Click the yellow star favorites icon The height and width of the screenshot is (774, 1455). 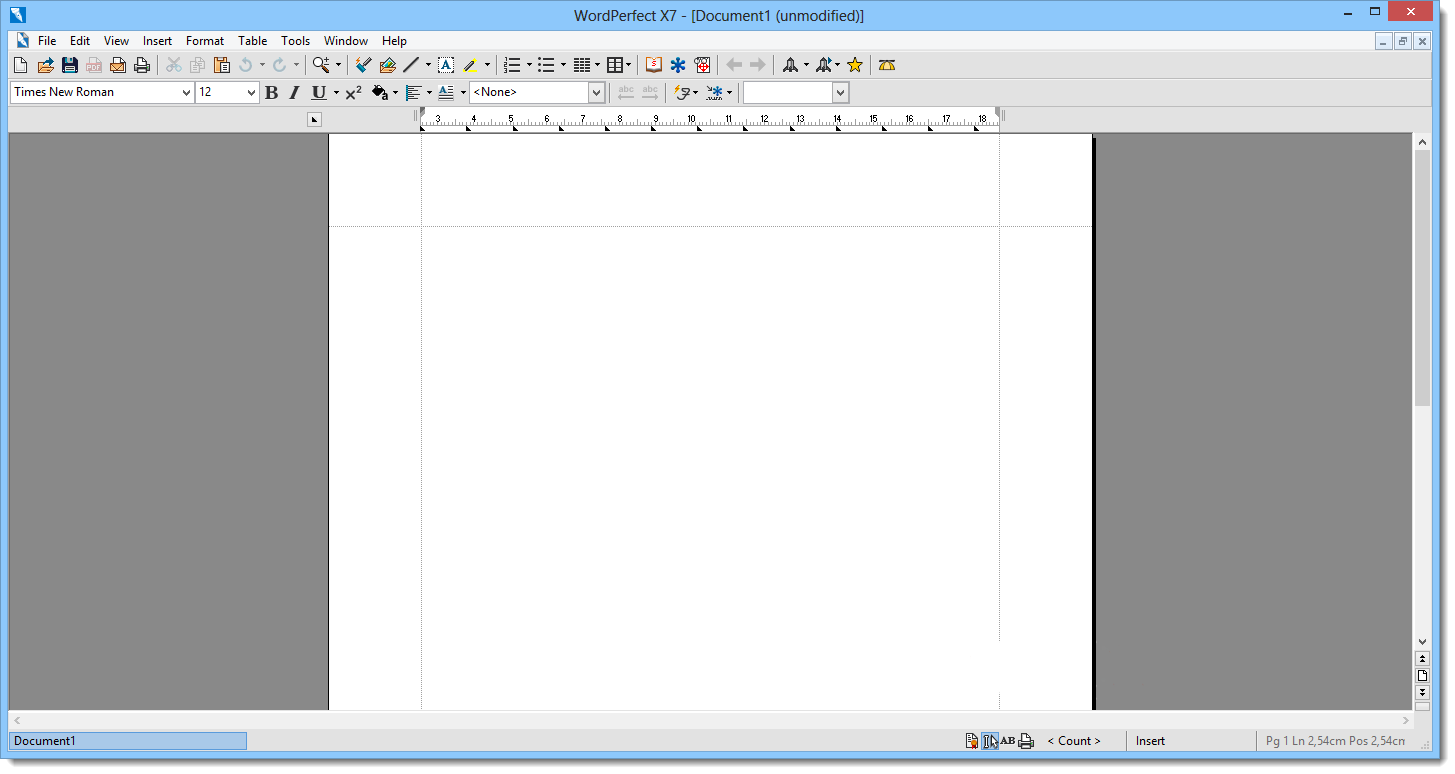coord(855,65)
